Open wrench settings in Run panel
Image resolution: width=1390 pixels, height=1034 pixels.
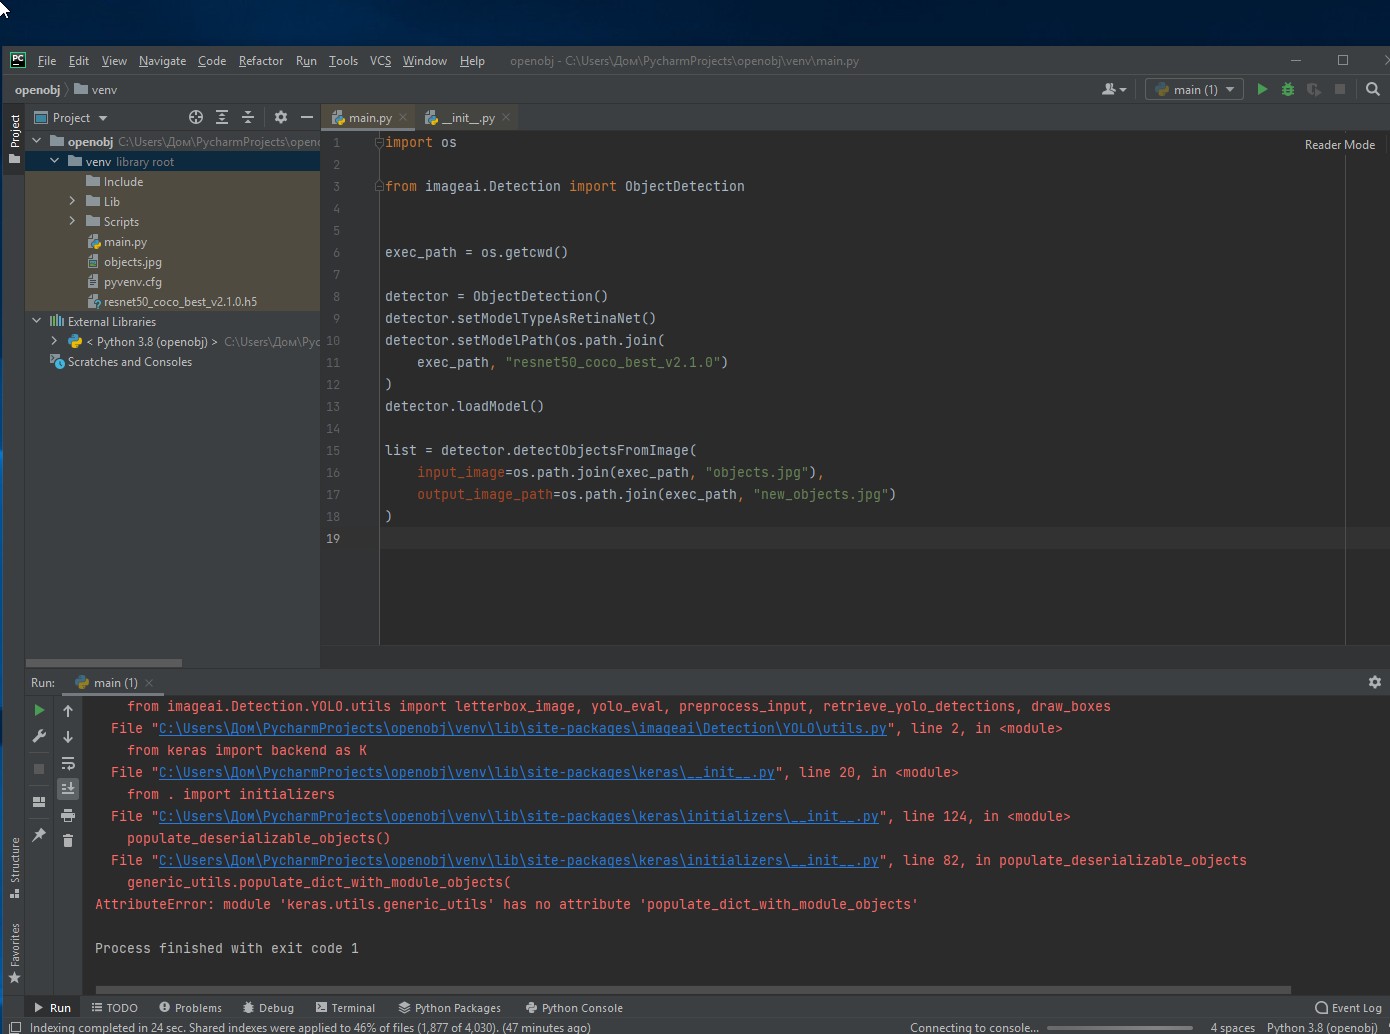[x=39, y=736]
